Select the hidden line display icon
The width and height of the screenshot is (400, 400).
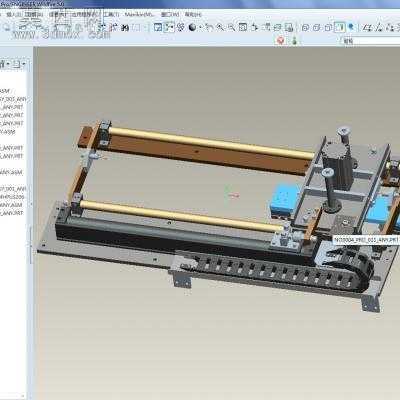[317, 28]
